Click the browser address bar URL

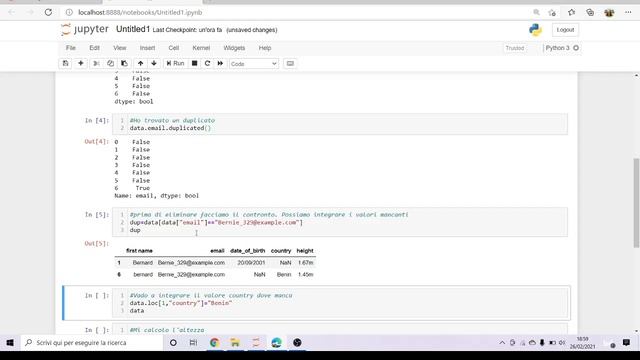point(140,12)
